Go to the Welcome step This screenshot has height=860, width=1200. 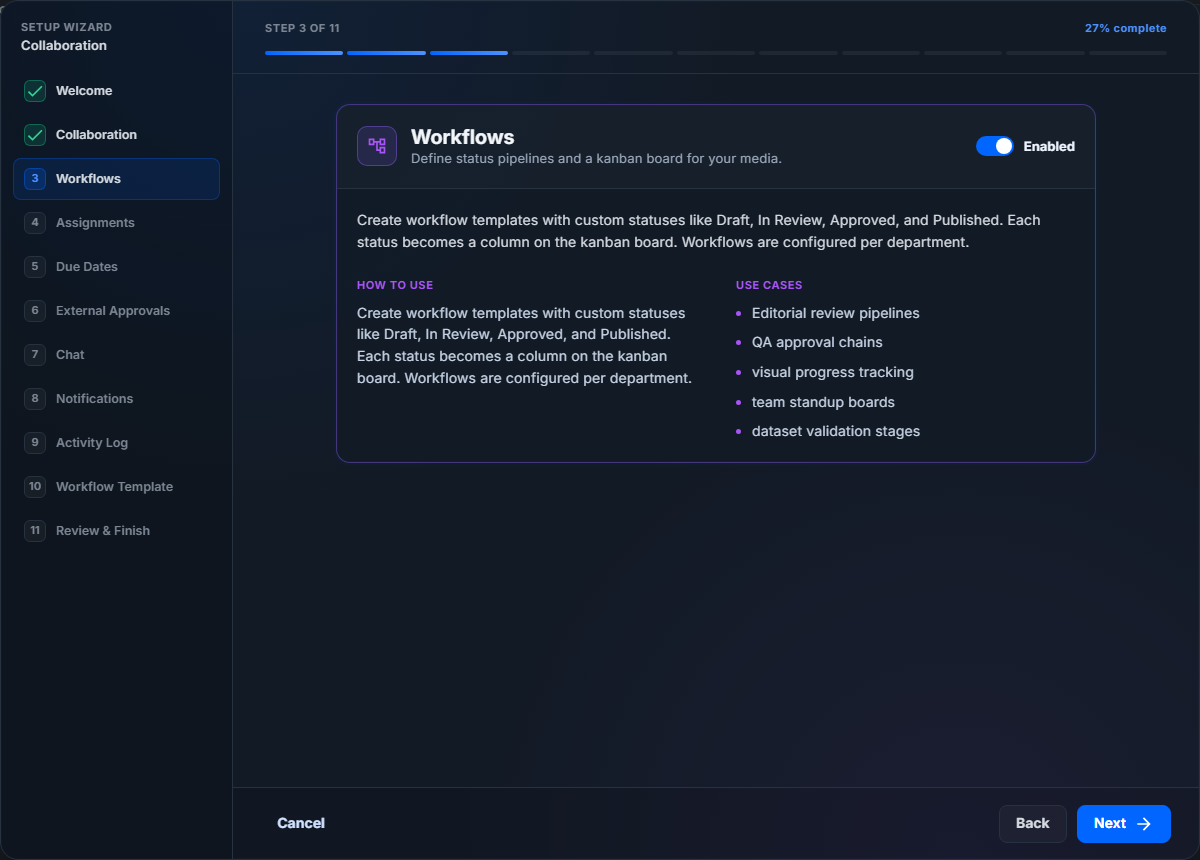pos(116,91)
